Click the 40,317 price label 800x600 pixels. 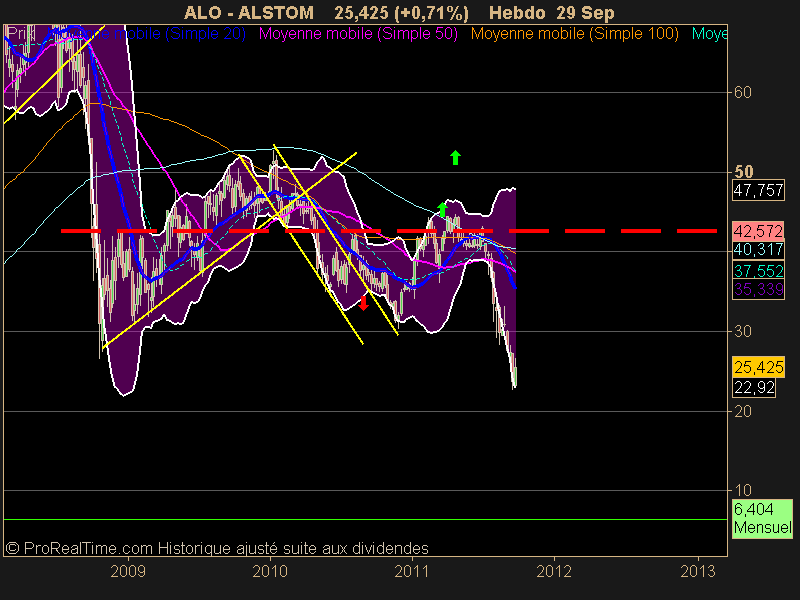[x=758, y=249]
